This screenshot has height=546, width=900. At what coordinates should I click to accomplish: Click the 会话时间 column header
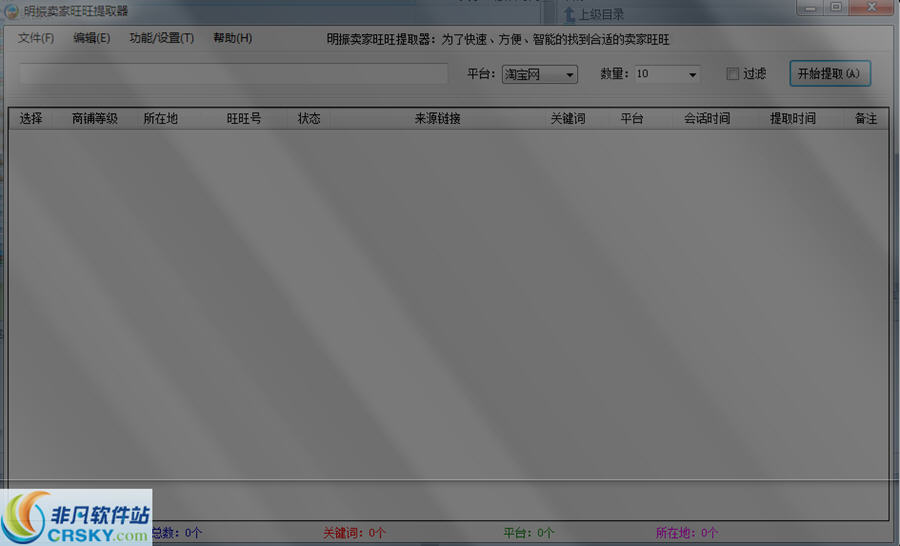click(x=707, y=119)
